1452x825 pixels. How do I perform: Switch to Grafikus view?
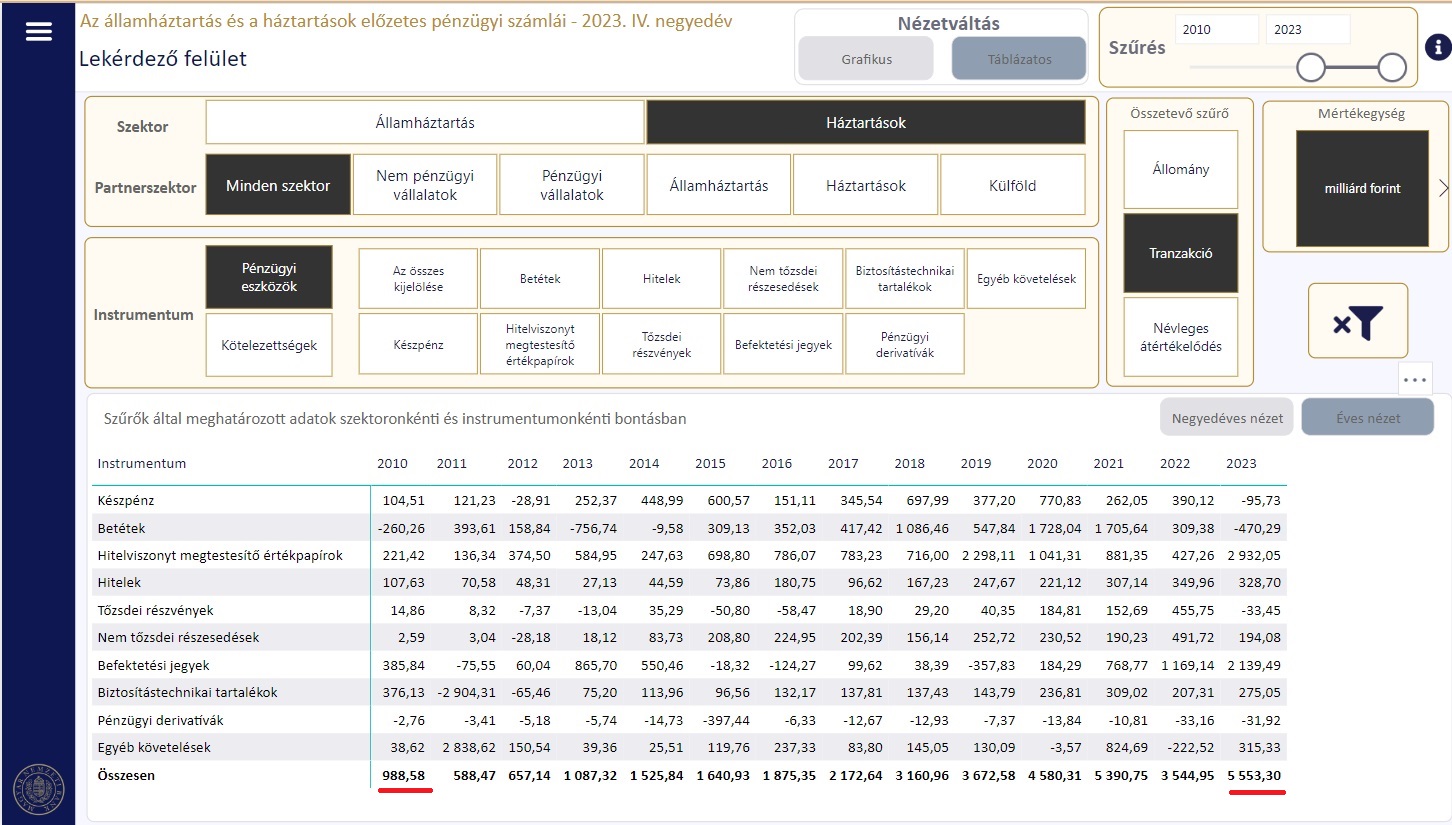[866, 59]
